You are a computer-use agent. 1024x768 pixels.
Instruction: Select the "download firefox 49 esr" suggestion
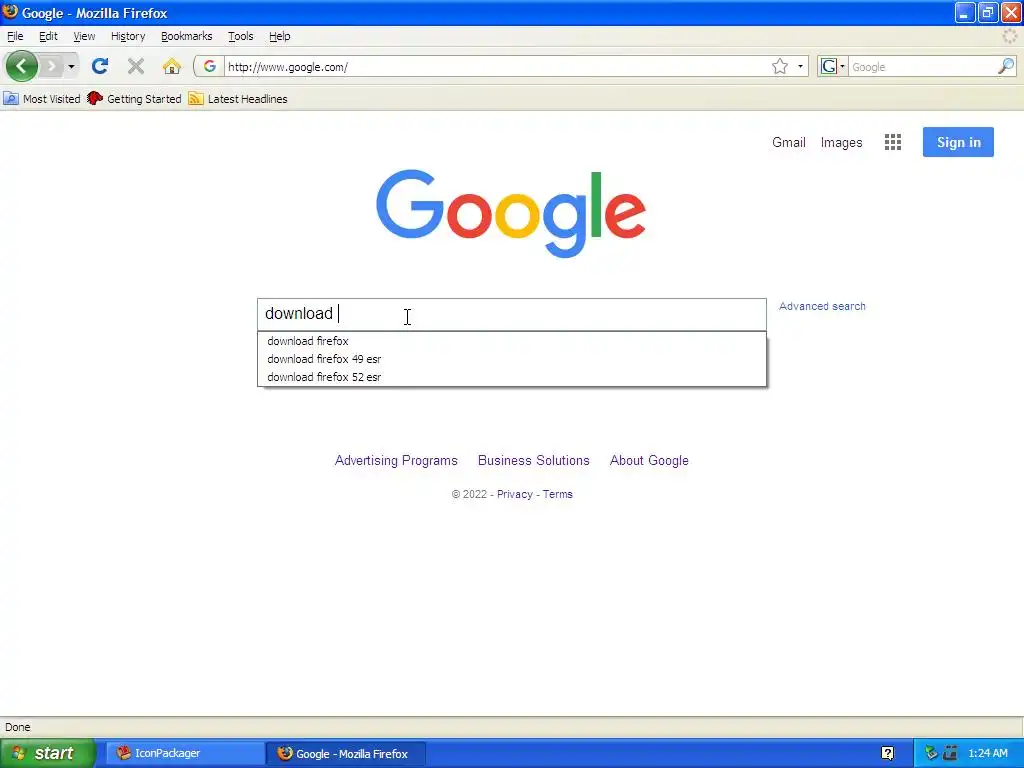[x=511, y=359]
